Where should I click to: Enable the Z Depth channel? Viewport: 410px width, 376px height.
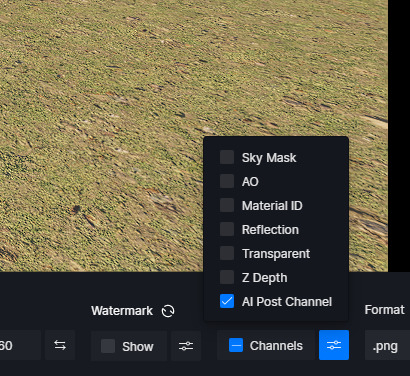pos(227,277)
